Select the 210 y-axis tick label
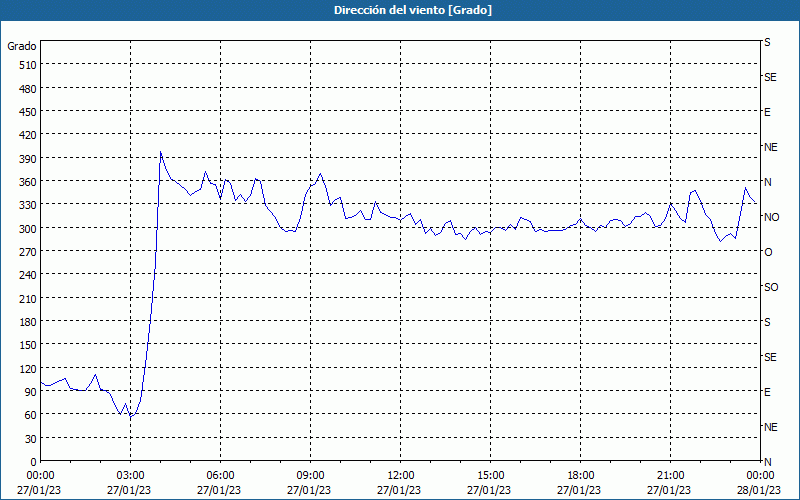 click(28, 298)
